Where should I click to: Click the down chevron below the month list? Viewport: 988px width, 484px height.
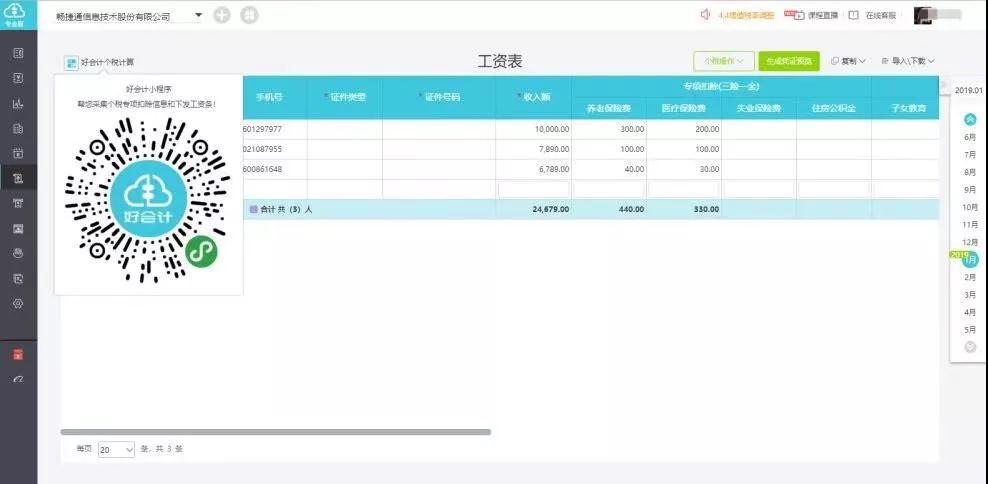point(970,347)
